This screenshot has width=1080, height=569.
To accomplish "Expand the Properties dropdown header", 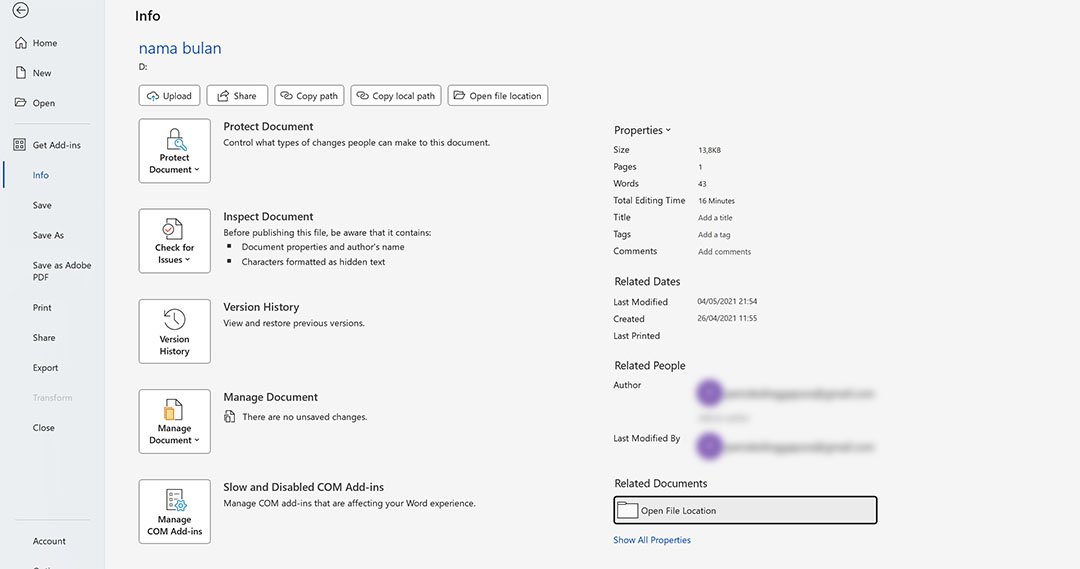I will click(x=642, y=130).
